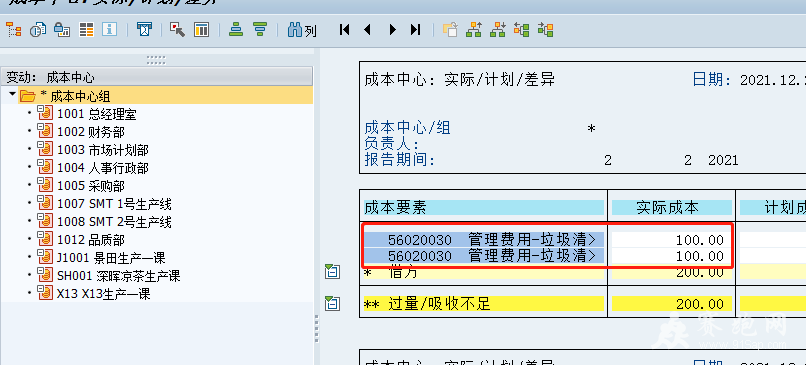The width and height of the screenshot is (806, 365).
Task: Click the binoculars 列 find column button
Action: [302, 30]
